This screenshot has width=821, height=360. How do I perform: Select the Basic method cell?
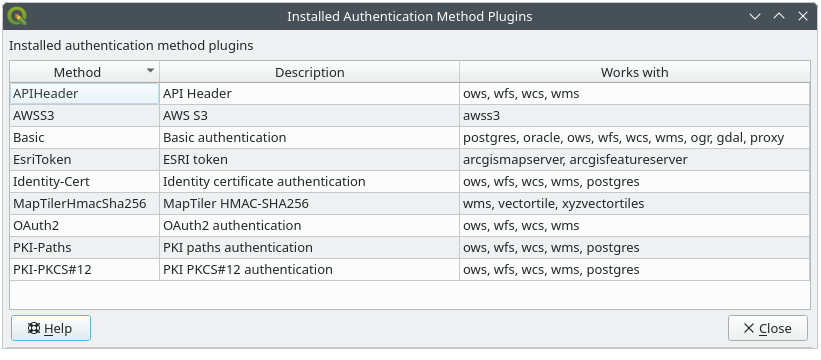85,138
